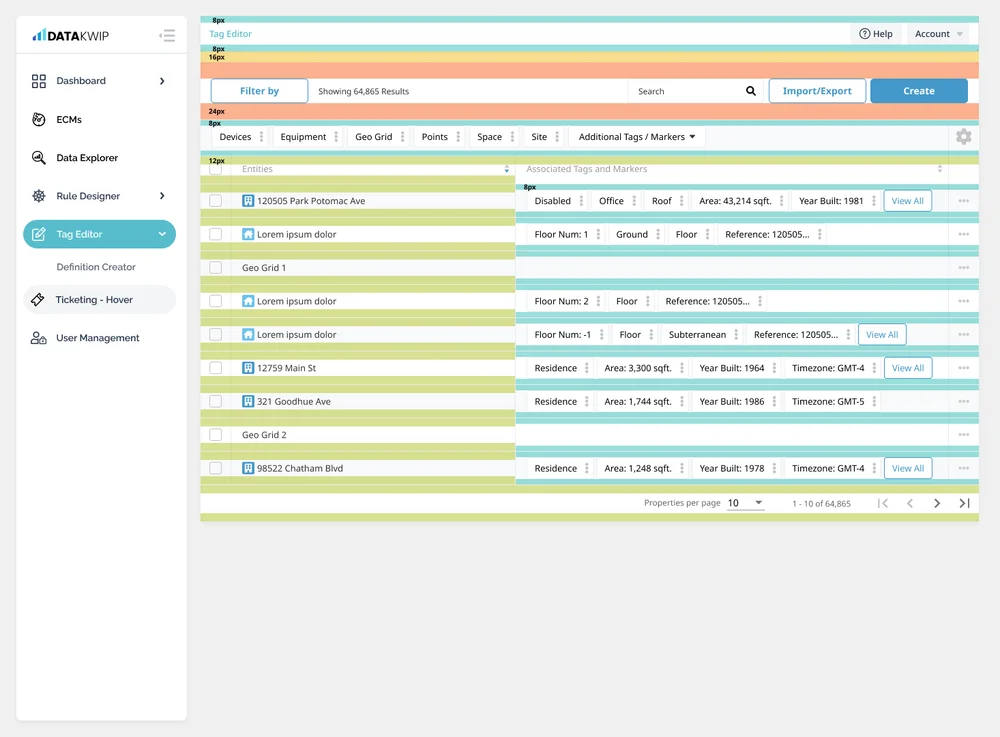The width and height of the screenshot is (1000, 737).
Task: Collapse the sidebar with the hamburger icon
Action: pyautogui.click(x=167, y=35)
